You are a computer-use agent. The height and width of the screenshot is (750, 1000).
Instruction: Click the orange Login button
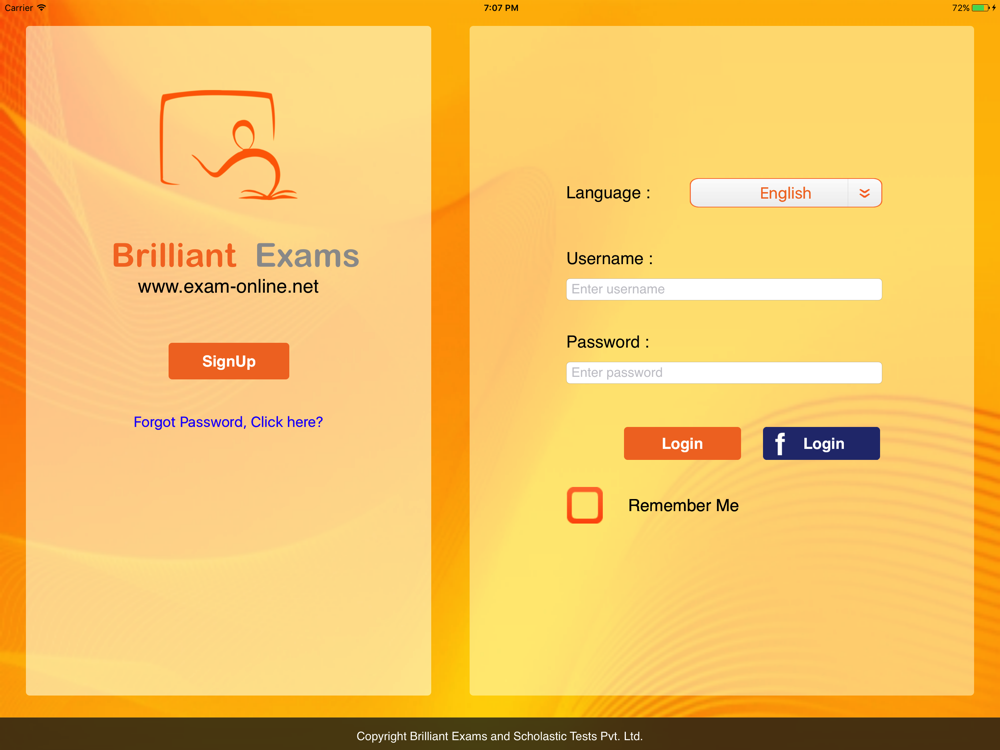682,443
